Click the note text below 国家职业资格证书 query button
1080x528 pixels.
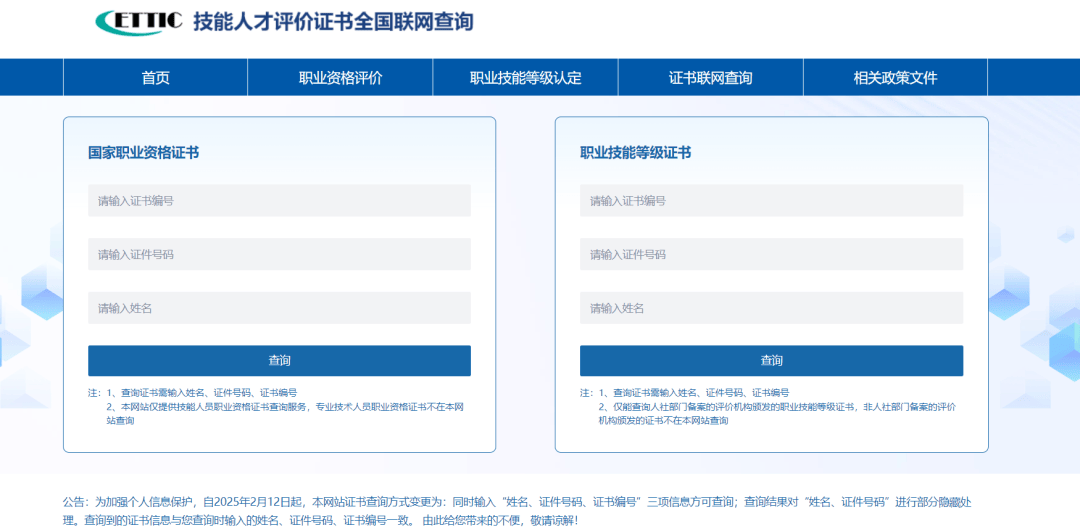pyautogui.click(x=279, y=407)
